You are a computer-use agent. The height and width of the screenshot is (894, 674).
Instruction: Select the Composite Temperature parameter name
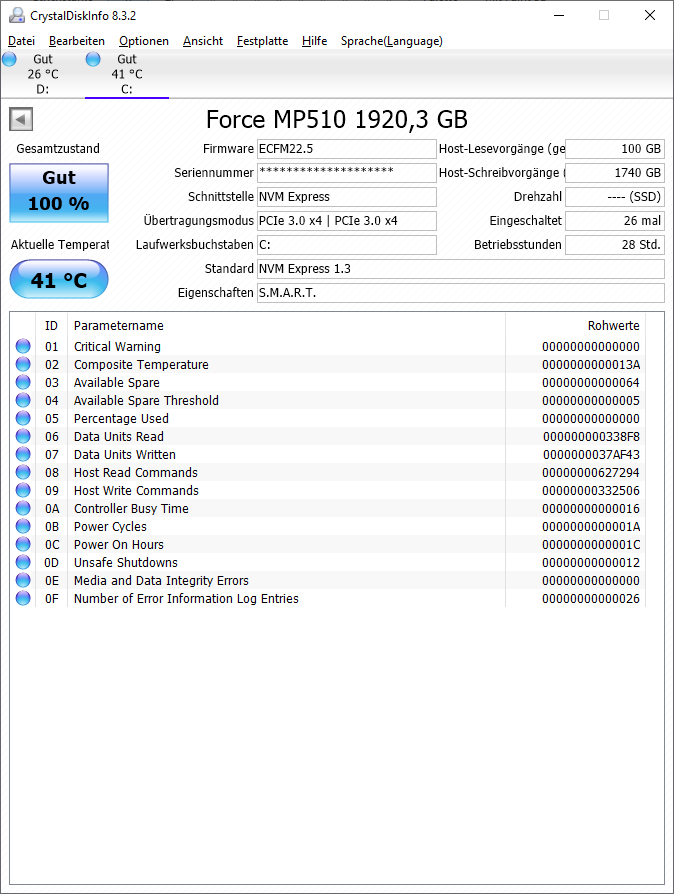point(141,364)
